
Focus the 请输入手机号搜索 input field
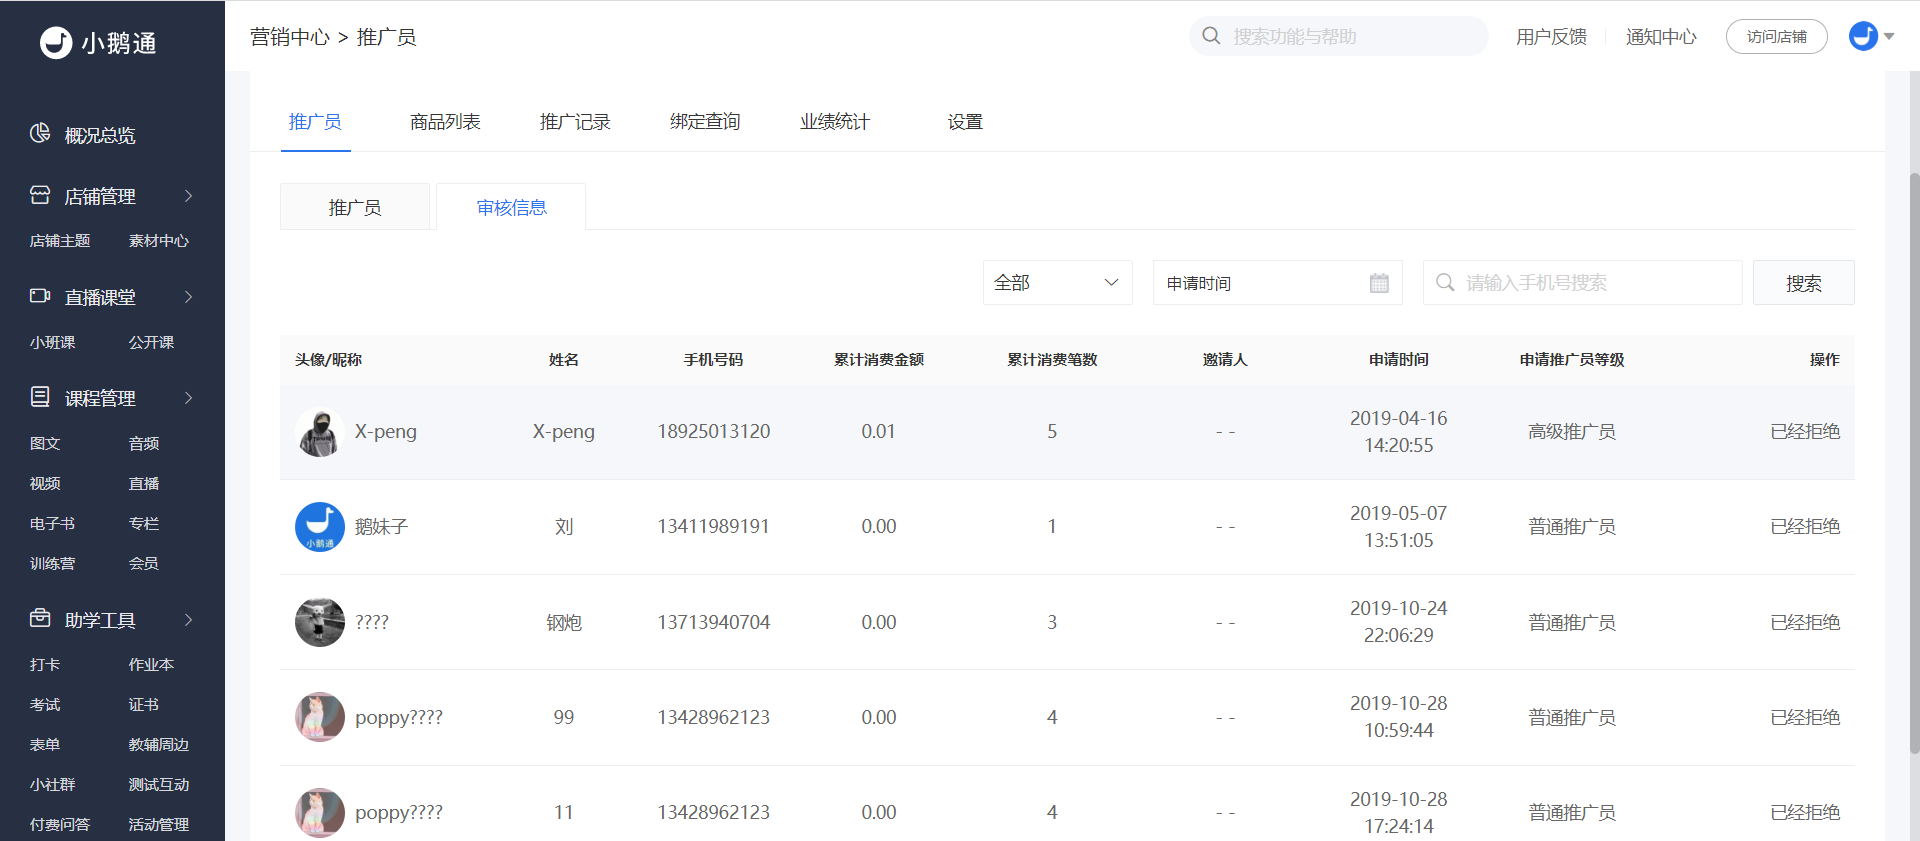(1582, 283)
